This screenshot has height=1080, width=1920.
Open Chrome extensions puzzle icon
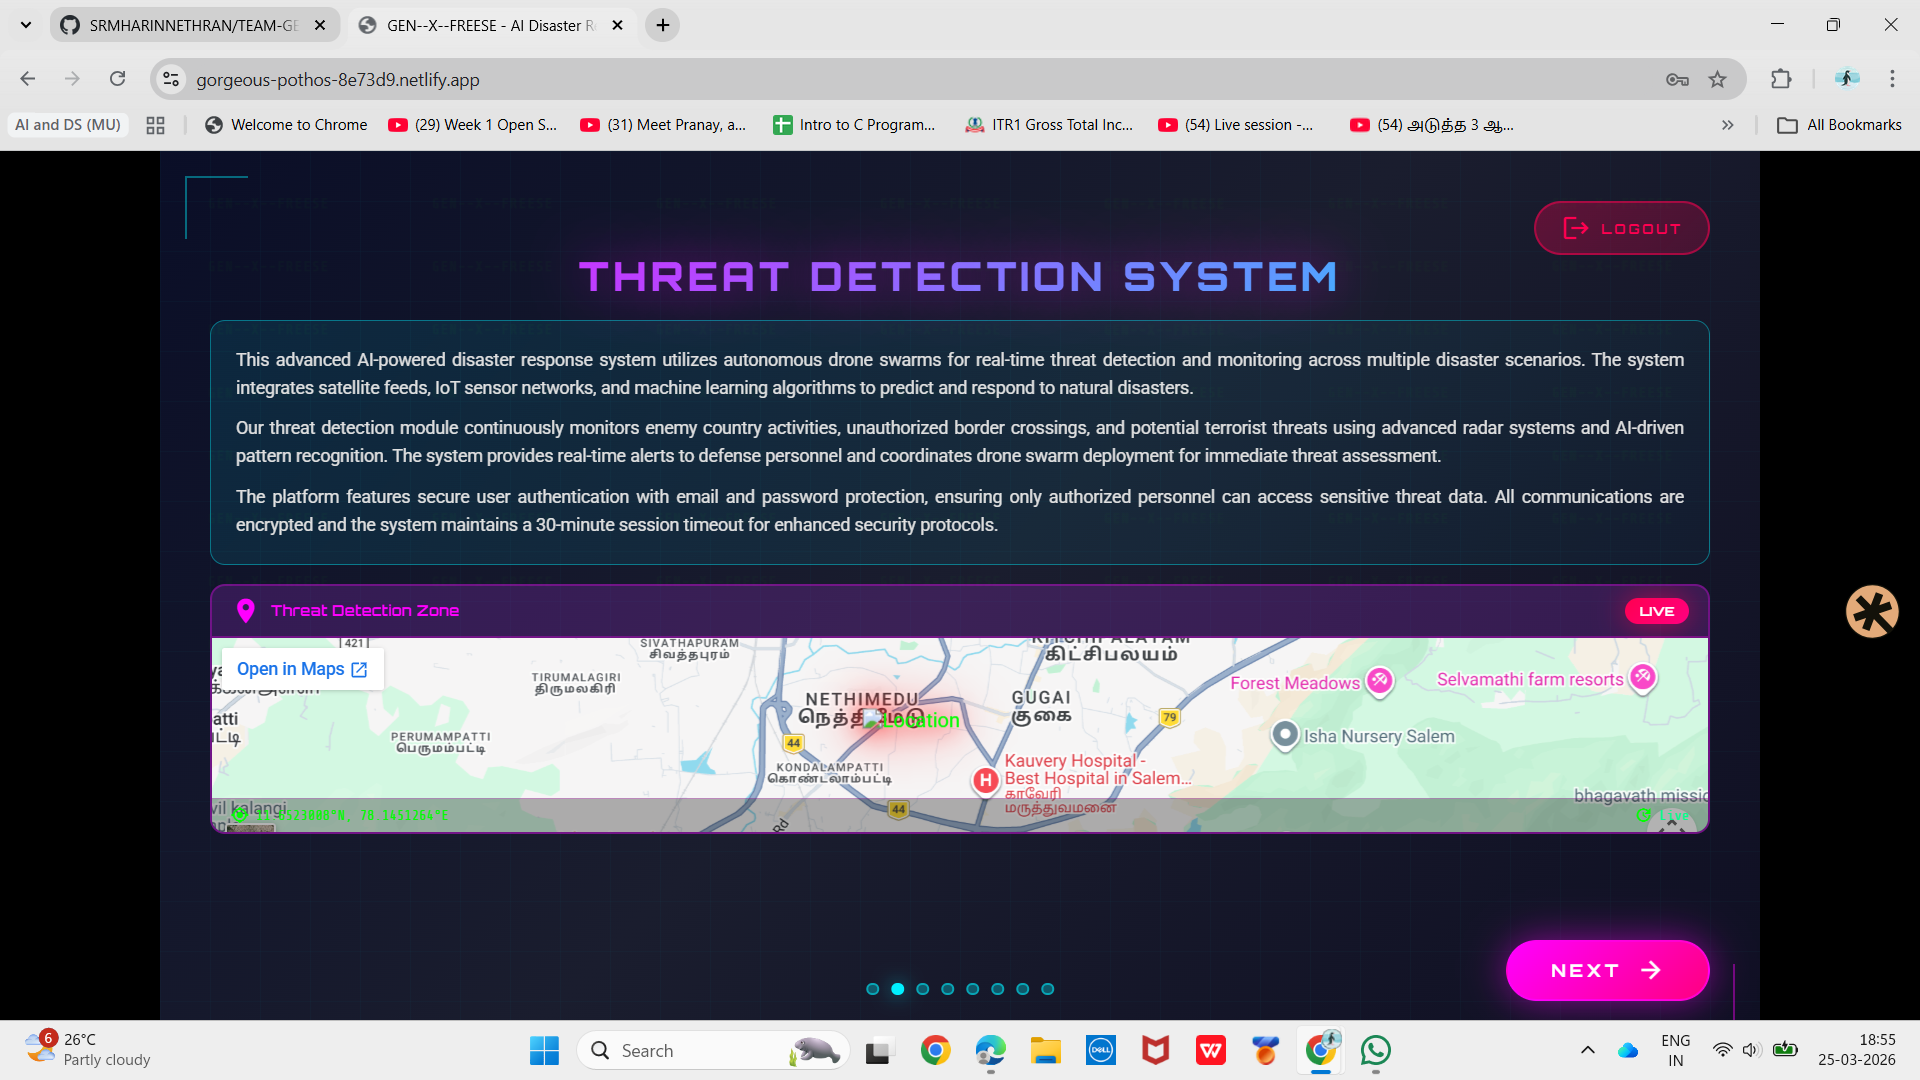pos(1781,79)
